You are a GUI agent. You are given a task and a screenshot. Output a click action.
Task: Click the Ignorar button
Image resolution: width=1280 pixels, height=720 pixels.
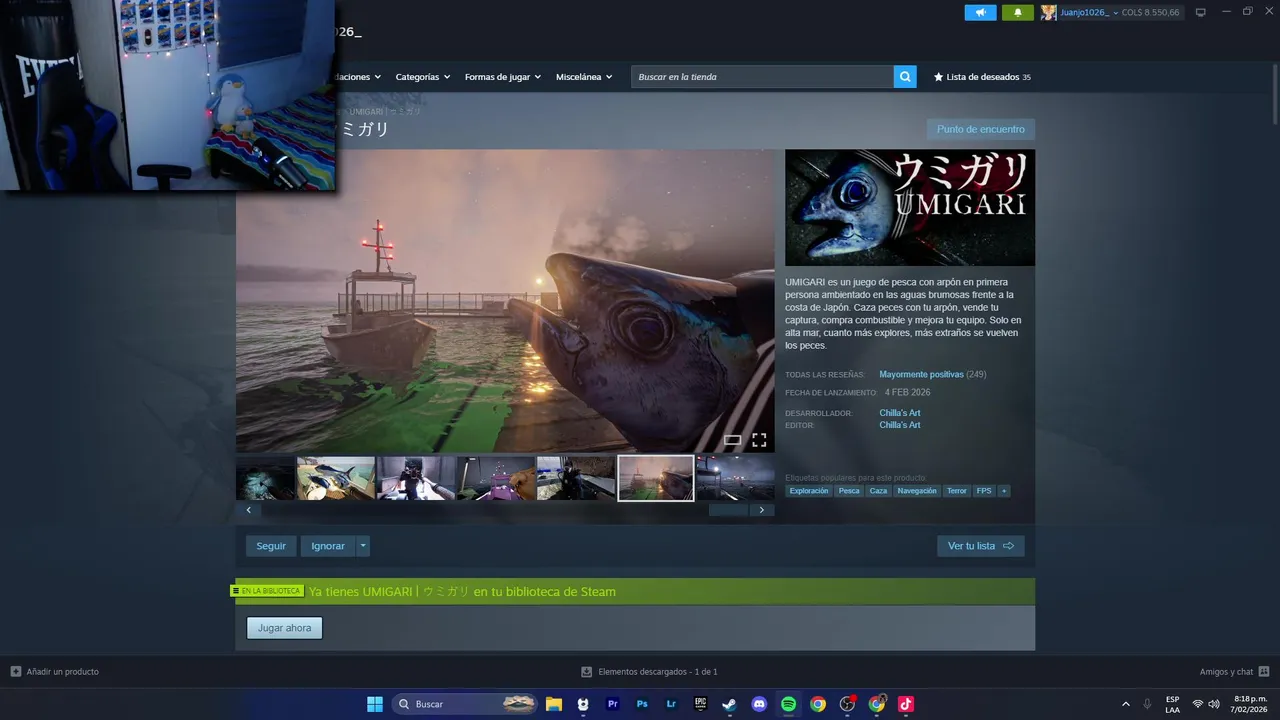coord(328,546)
